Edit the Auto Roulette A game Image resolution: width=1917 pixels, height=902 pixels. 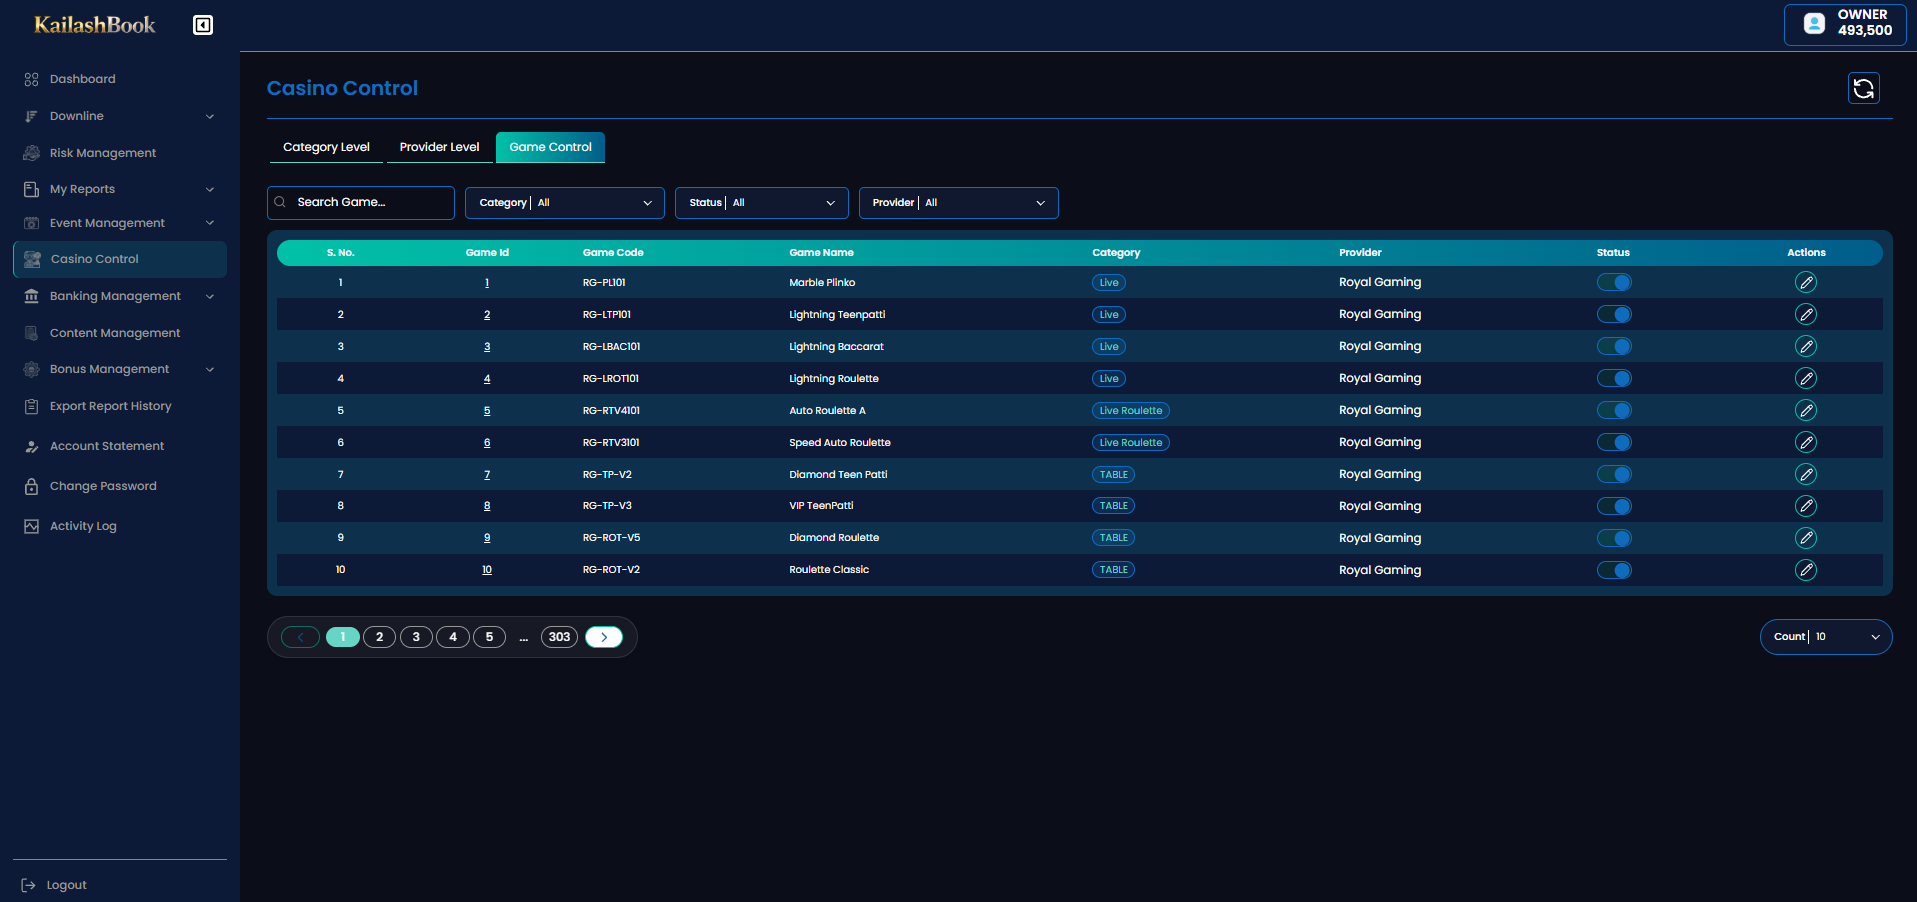[x=1806, y=410]
